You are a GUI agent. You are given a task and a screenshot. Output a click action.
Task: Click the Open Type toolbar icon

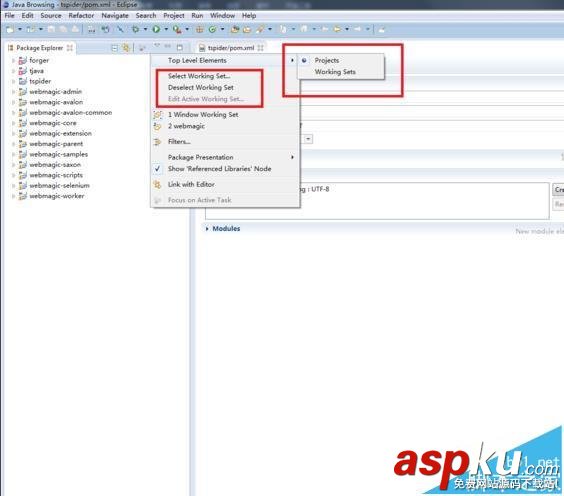[x=235, y=29]
